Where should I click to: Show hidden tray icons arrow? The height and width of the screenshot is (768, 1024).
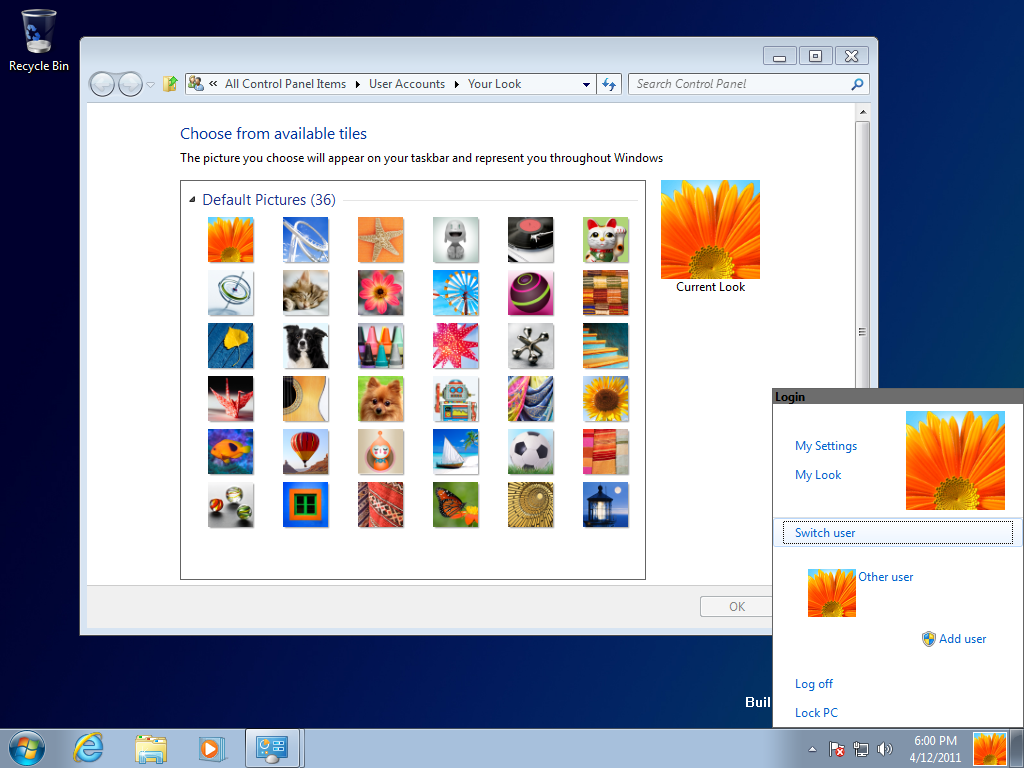pyautogui.click(x=812, y=749)
